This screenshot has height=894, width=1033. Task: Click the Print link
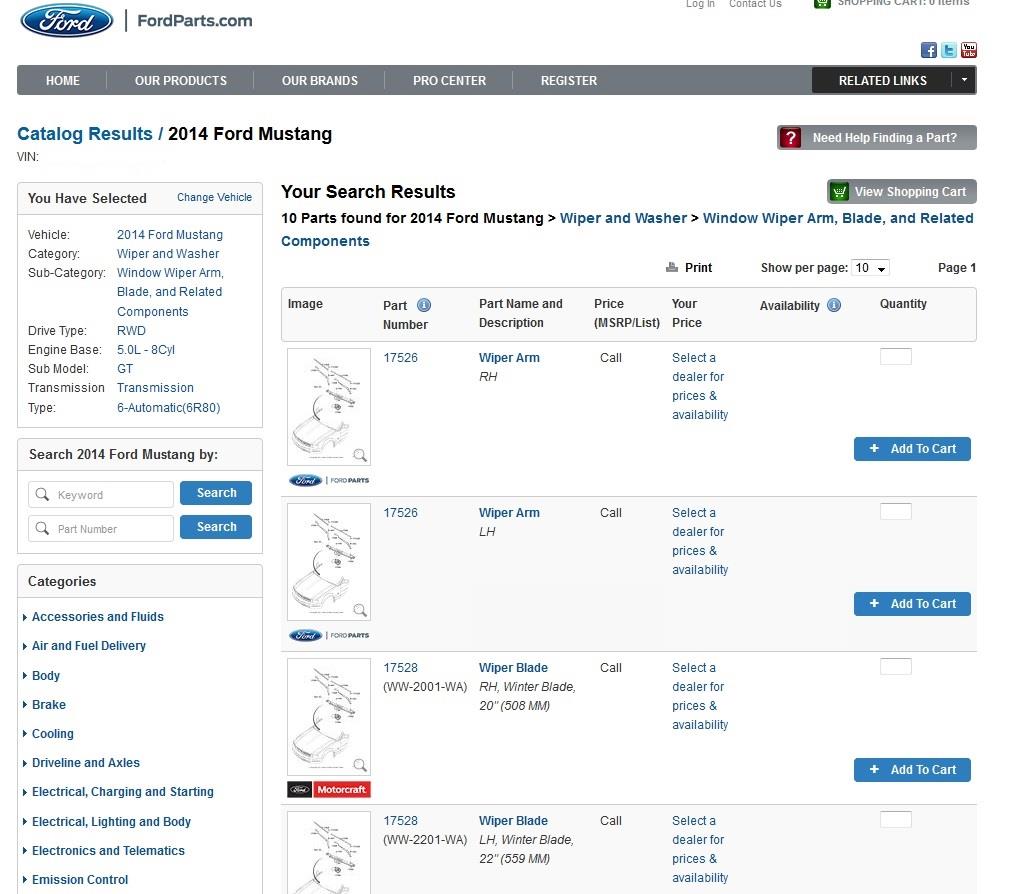point(698,267)
